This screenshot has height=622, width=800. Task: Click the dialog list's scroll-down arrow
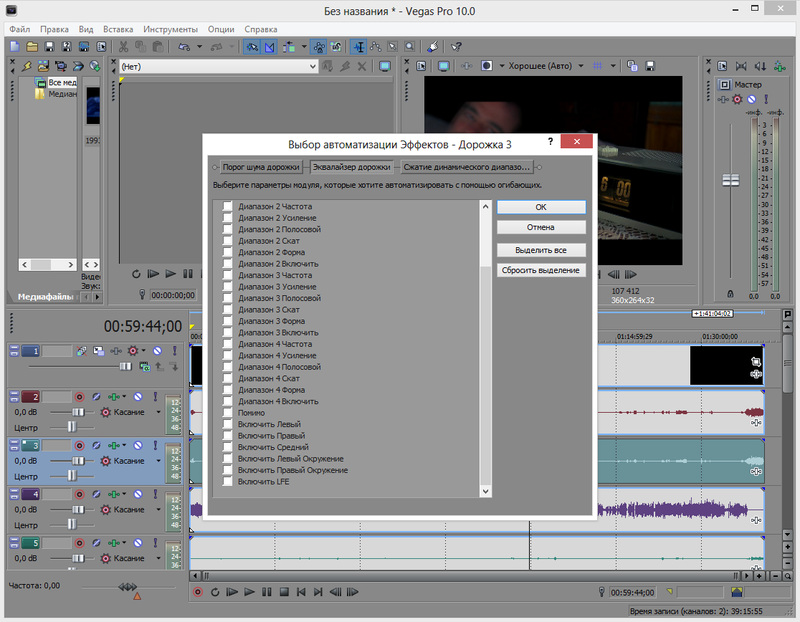[486, 491]
